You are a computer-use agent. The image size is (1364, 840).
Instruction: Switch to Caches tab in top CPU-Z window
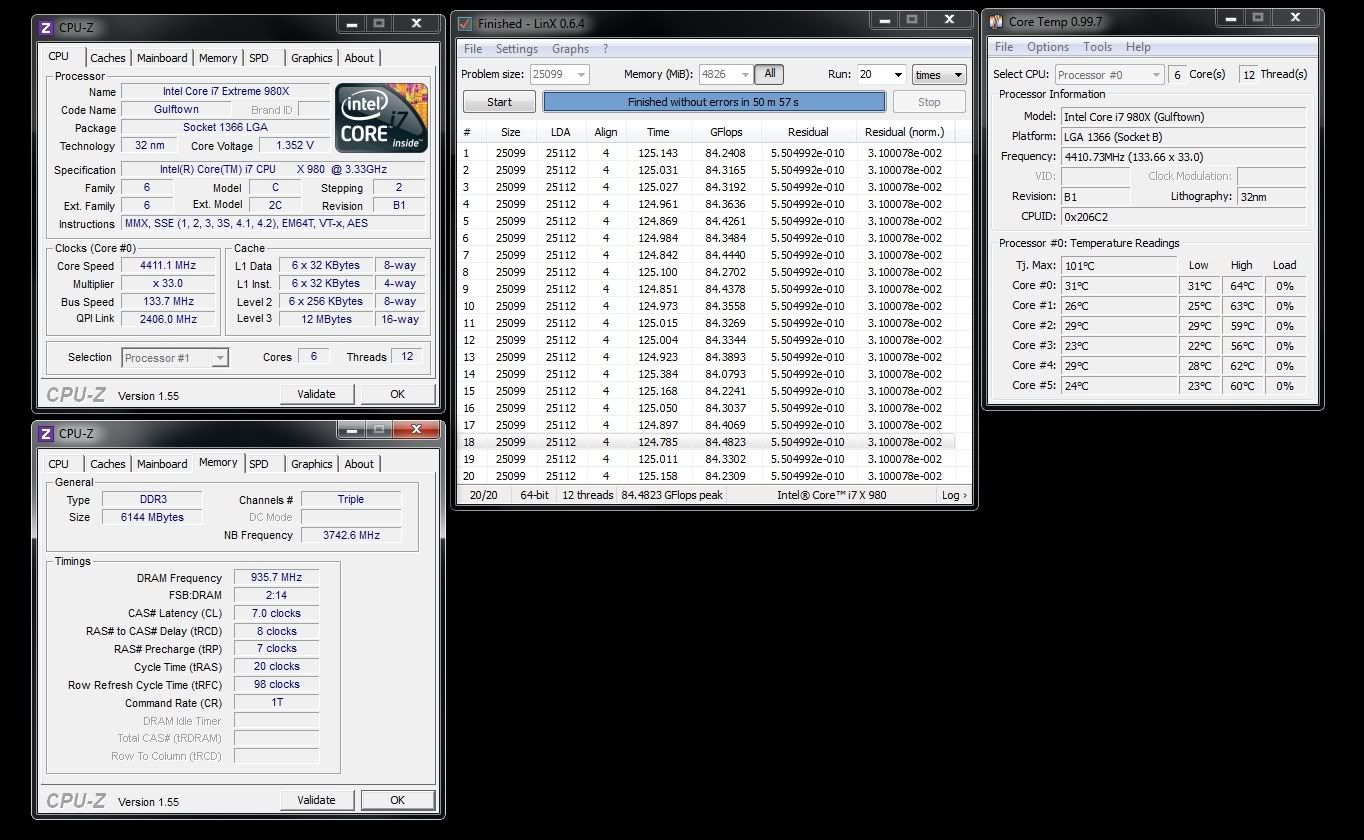108,58
